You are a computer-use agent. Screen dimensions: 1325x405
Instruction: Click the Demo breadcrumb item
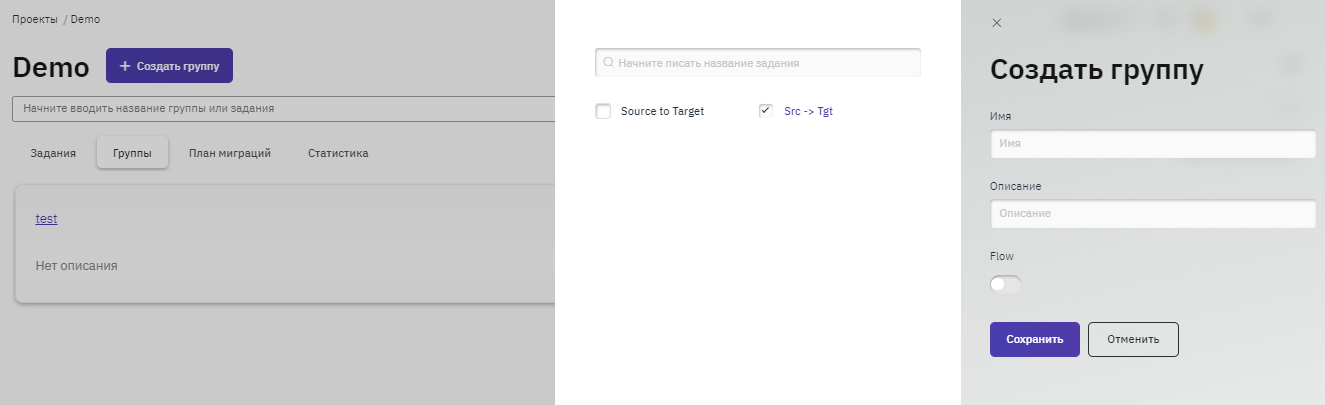[x=85, y=19]
